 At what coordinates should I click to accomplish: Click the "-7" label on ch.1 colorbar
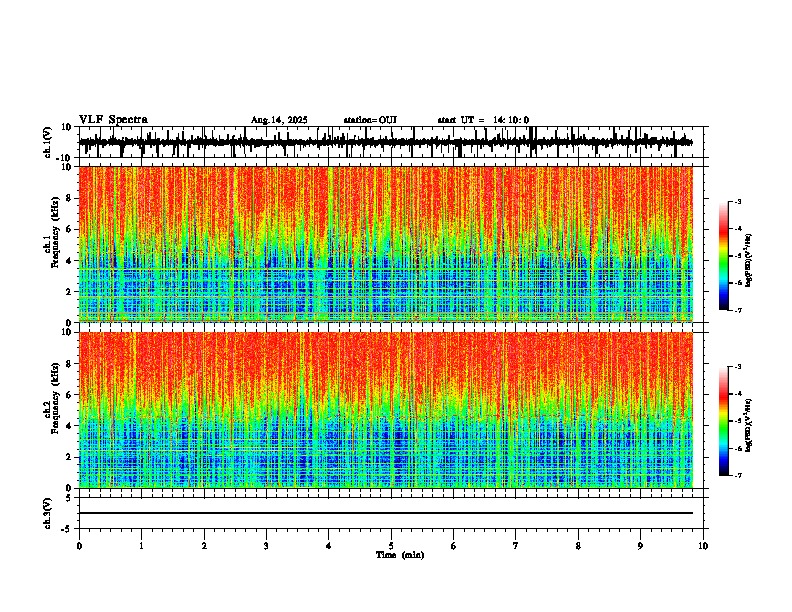(x=737, y=310)
